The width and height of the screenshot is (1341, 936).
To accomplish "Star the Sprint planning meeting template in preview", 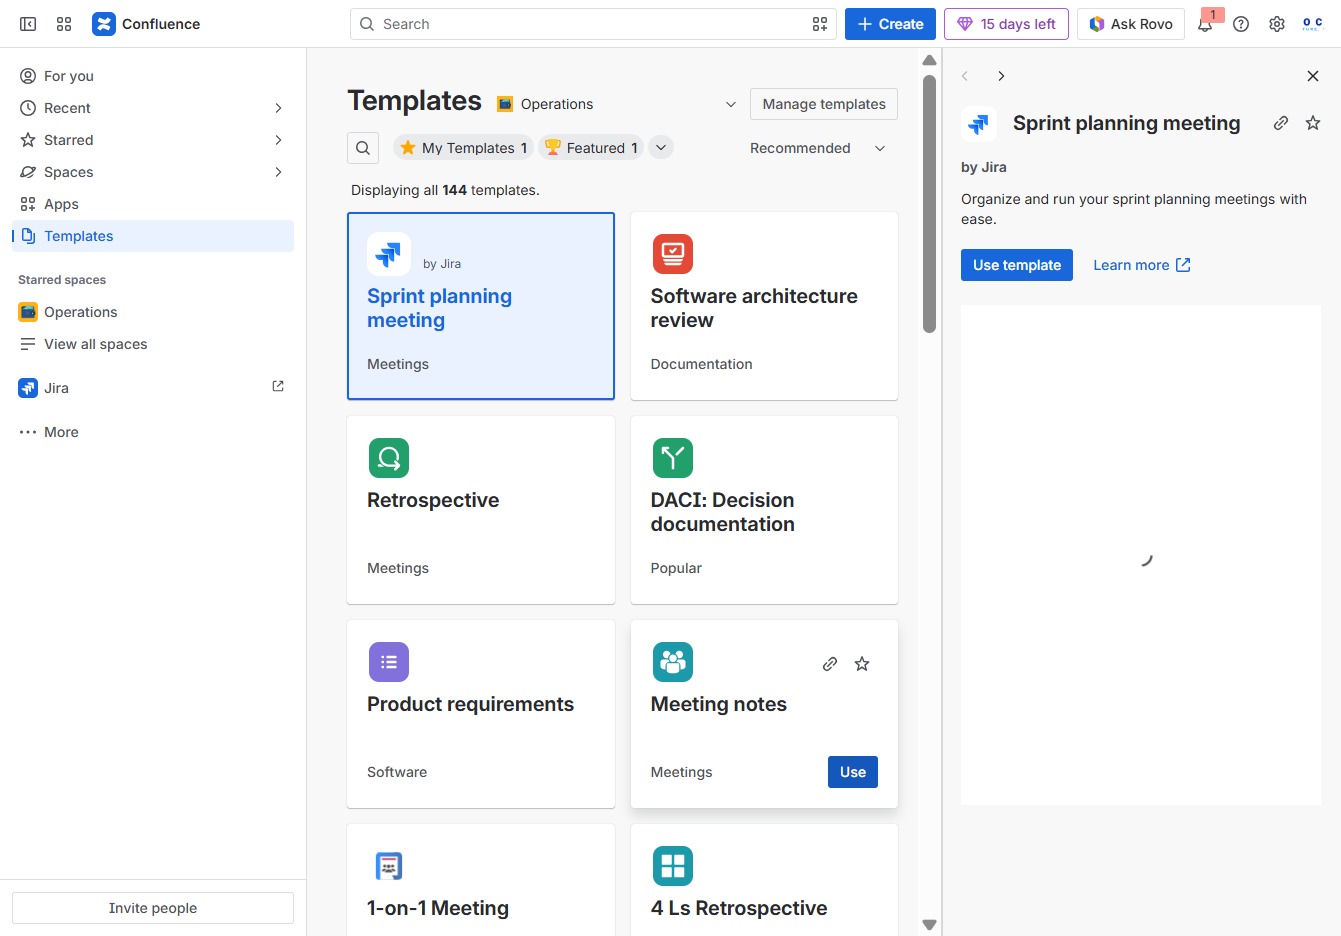I will coord(1313,123).
